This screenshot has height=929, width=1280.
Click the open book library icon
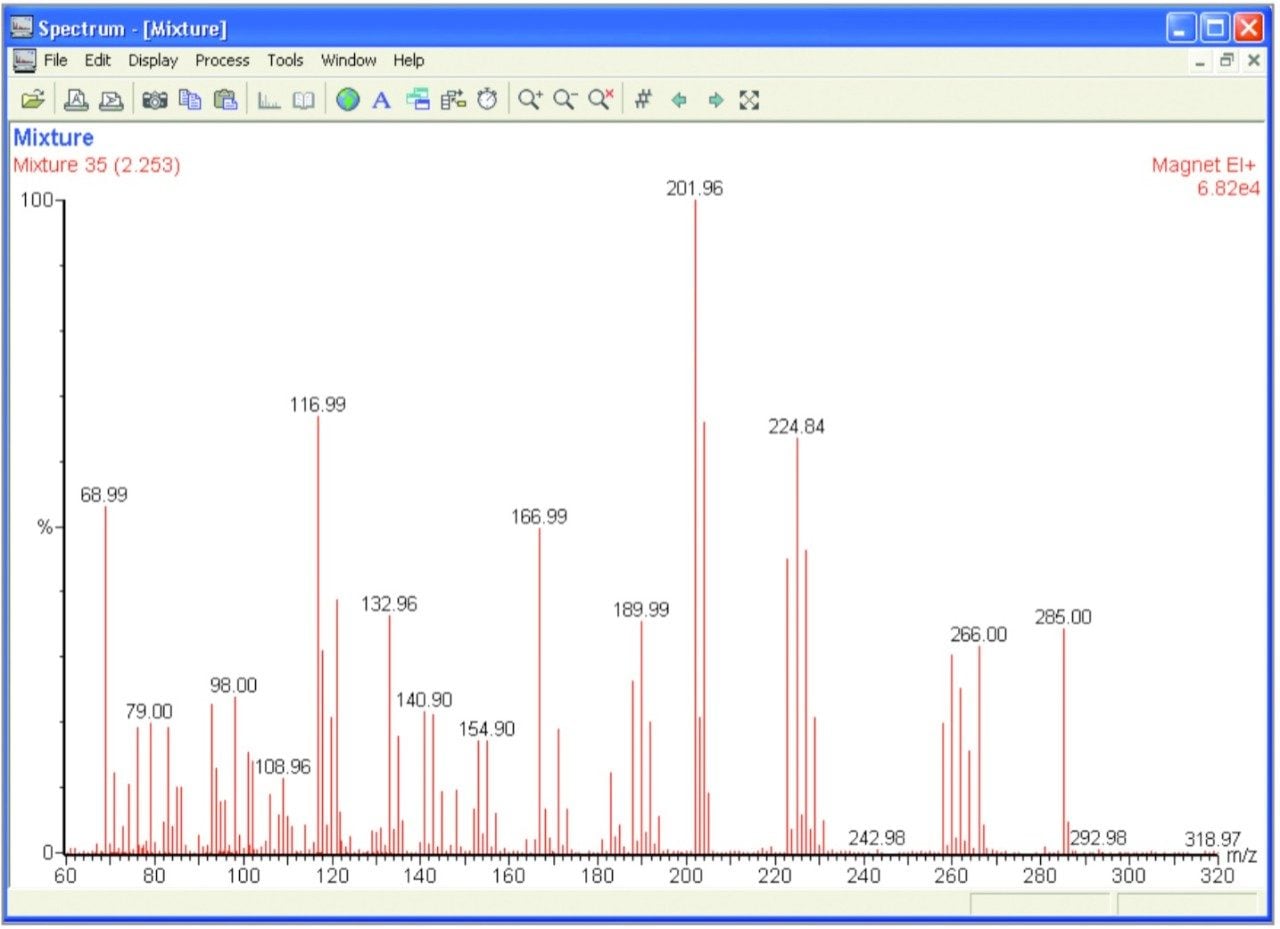click(x=303, y=100)
